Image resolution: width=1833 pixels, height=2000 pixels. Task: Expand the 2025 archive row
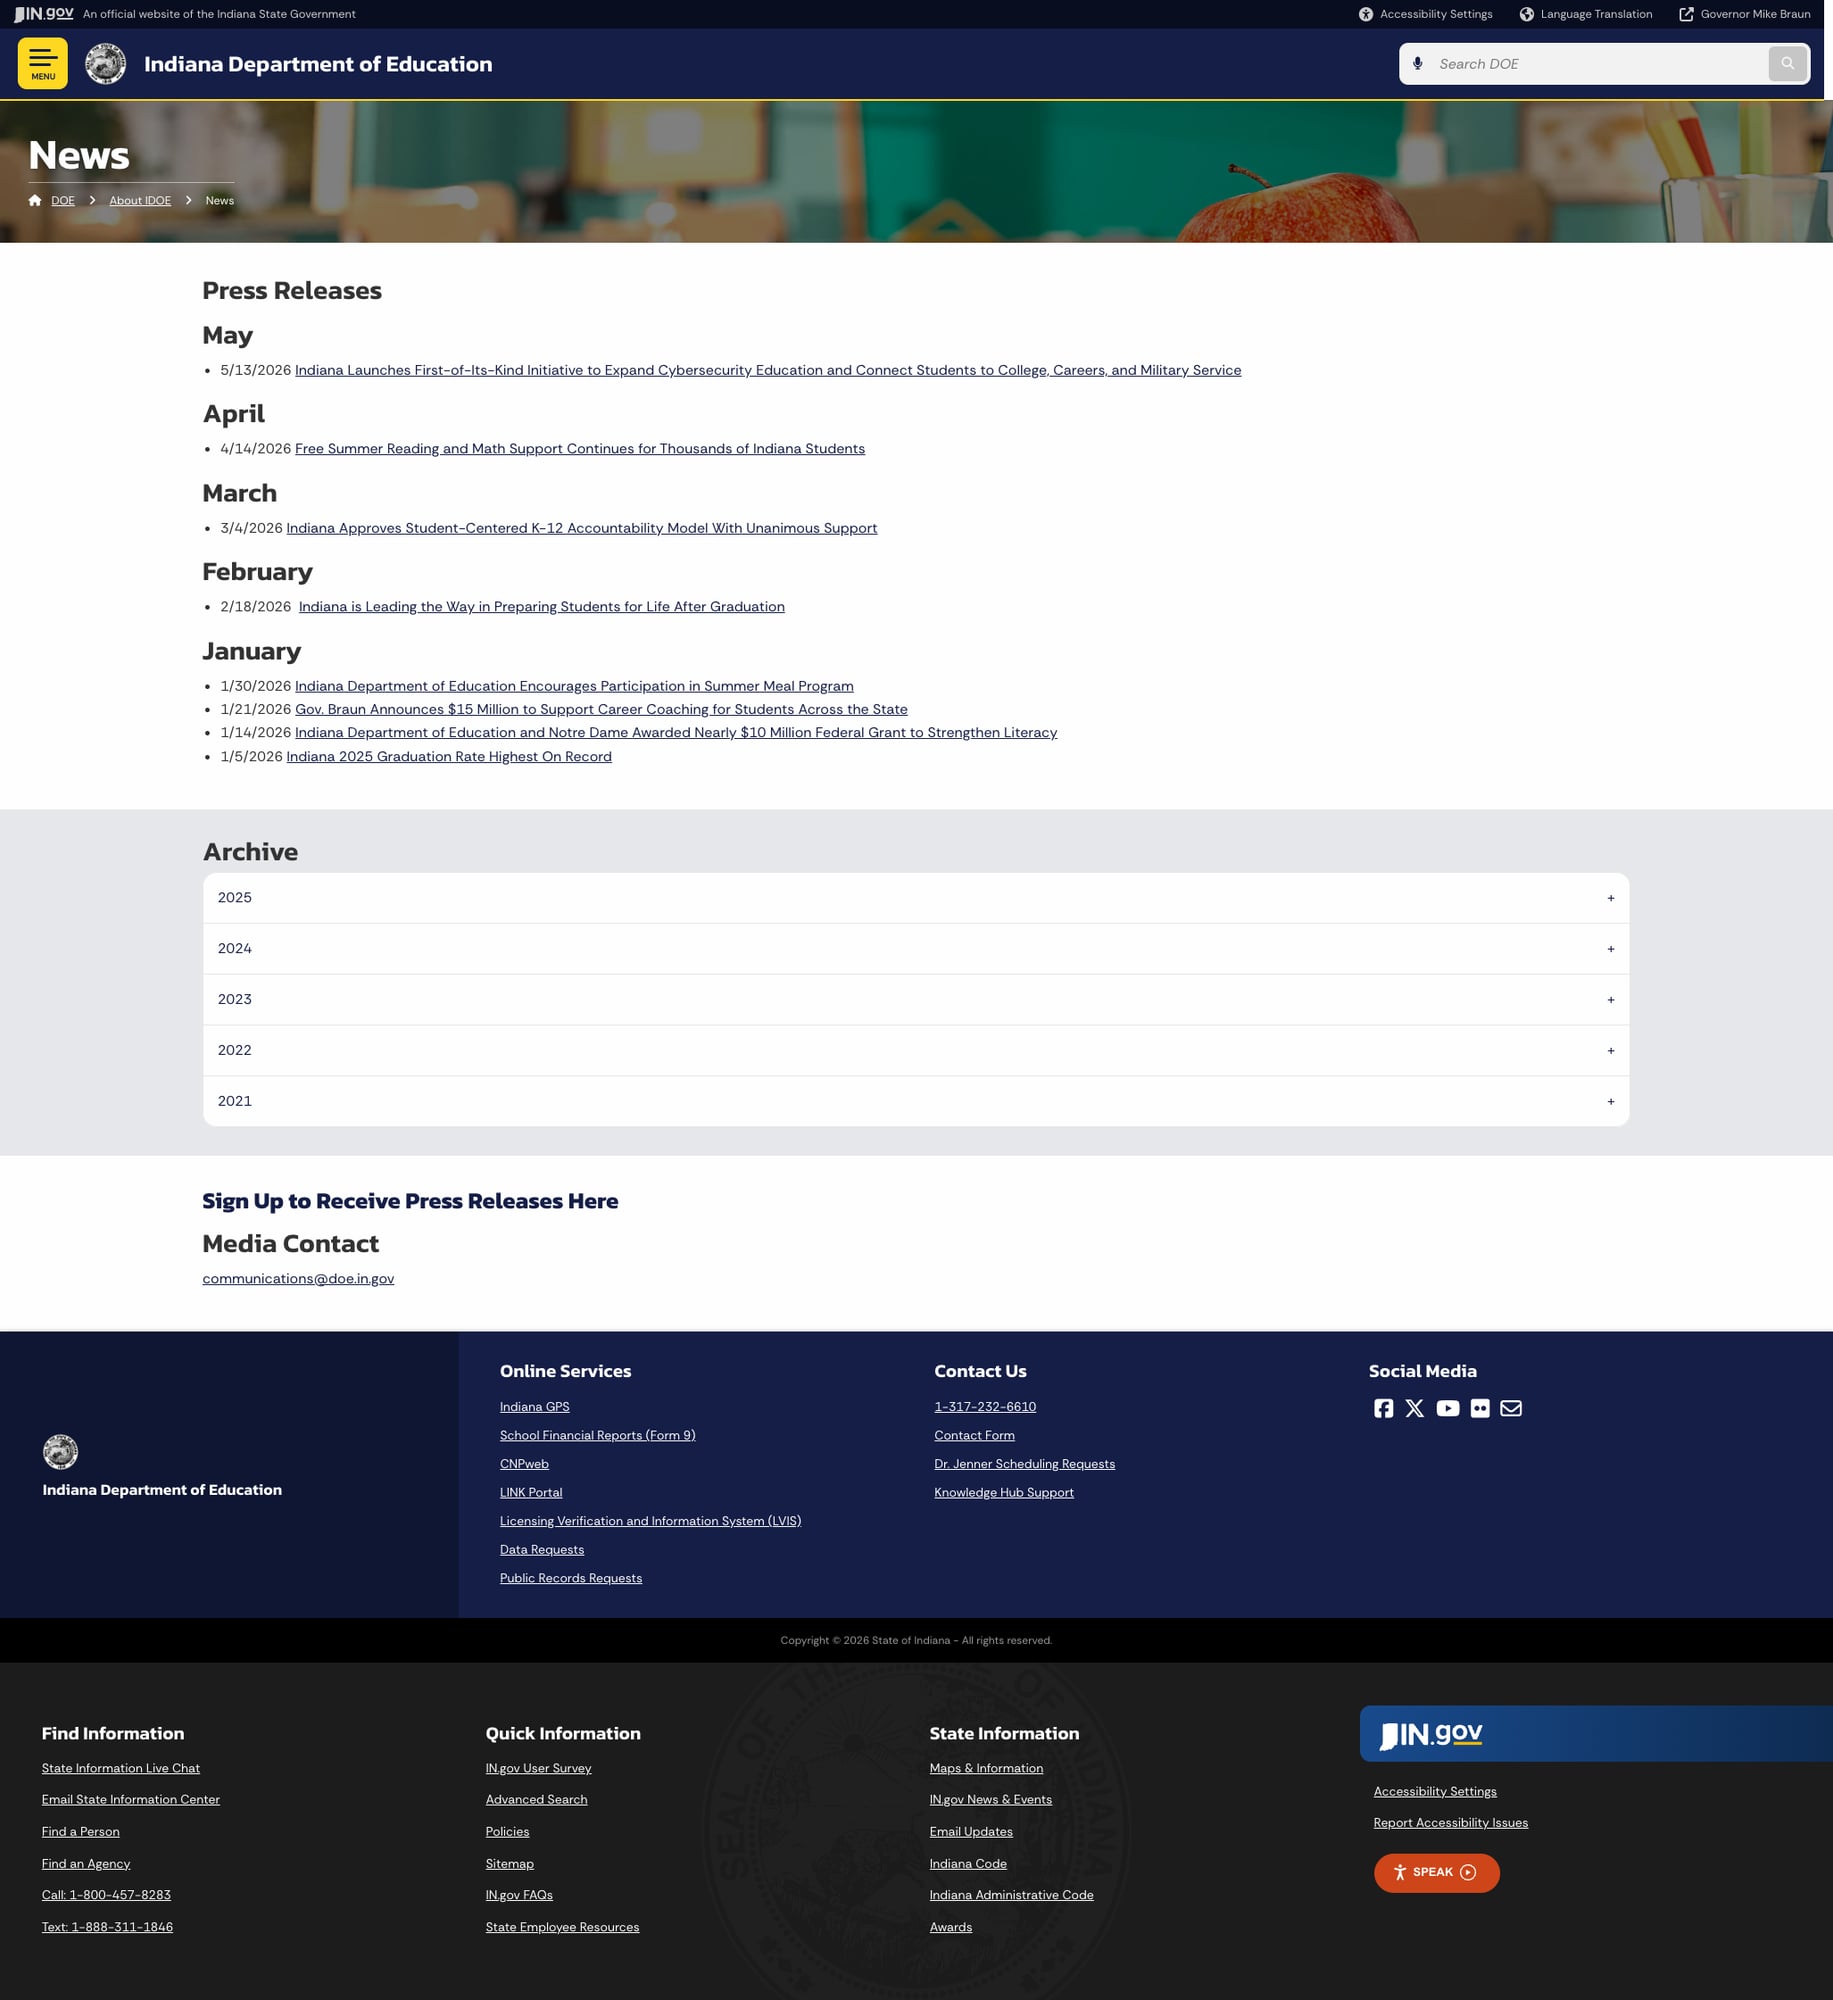[916, 898]
